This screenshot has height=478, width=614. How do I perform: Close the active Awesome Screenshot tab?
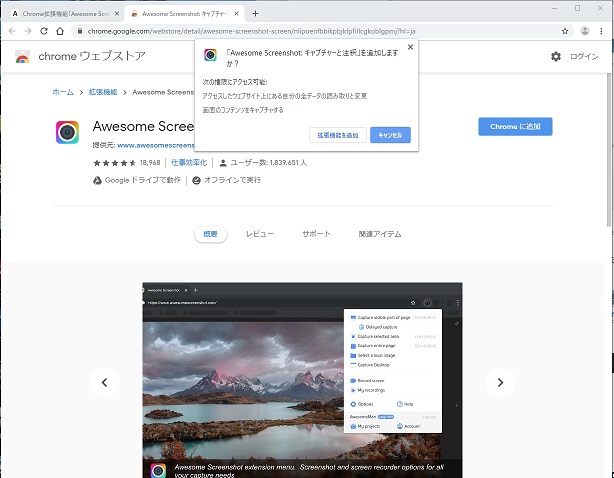pyautogui.click(x=237, y=13)
